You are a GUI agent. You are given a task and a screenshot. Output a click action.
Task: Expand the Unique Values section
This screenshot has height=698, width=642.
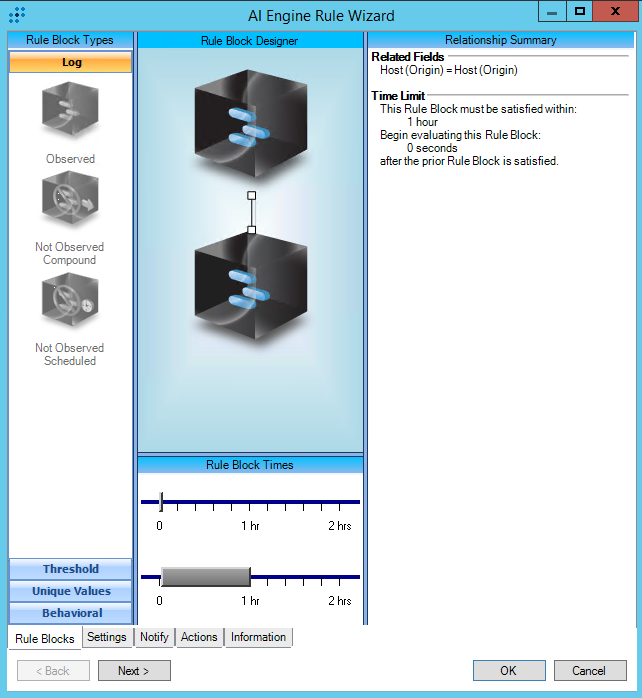71,591
